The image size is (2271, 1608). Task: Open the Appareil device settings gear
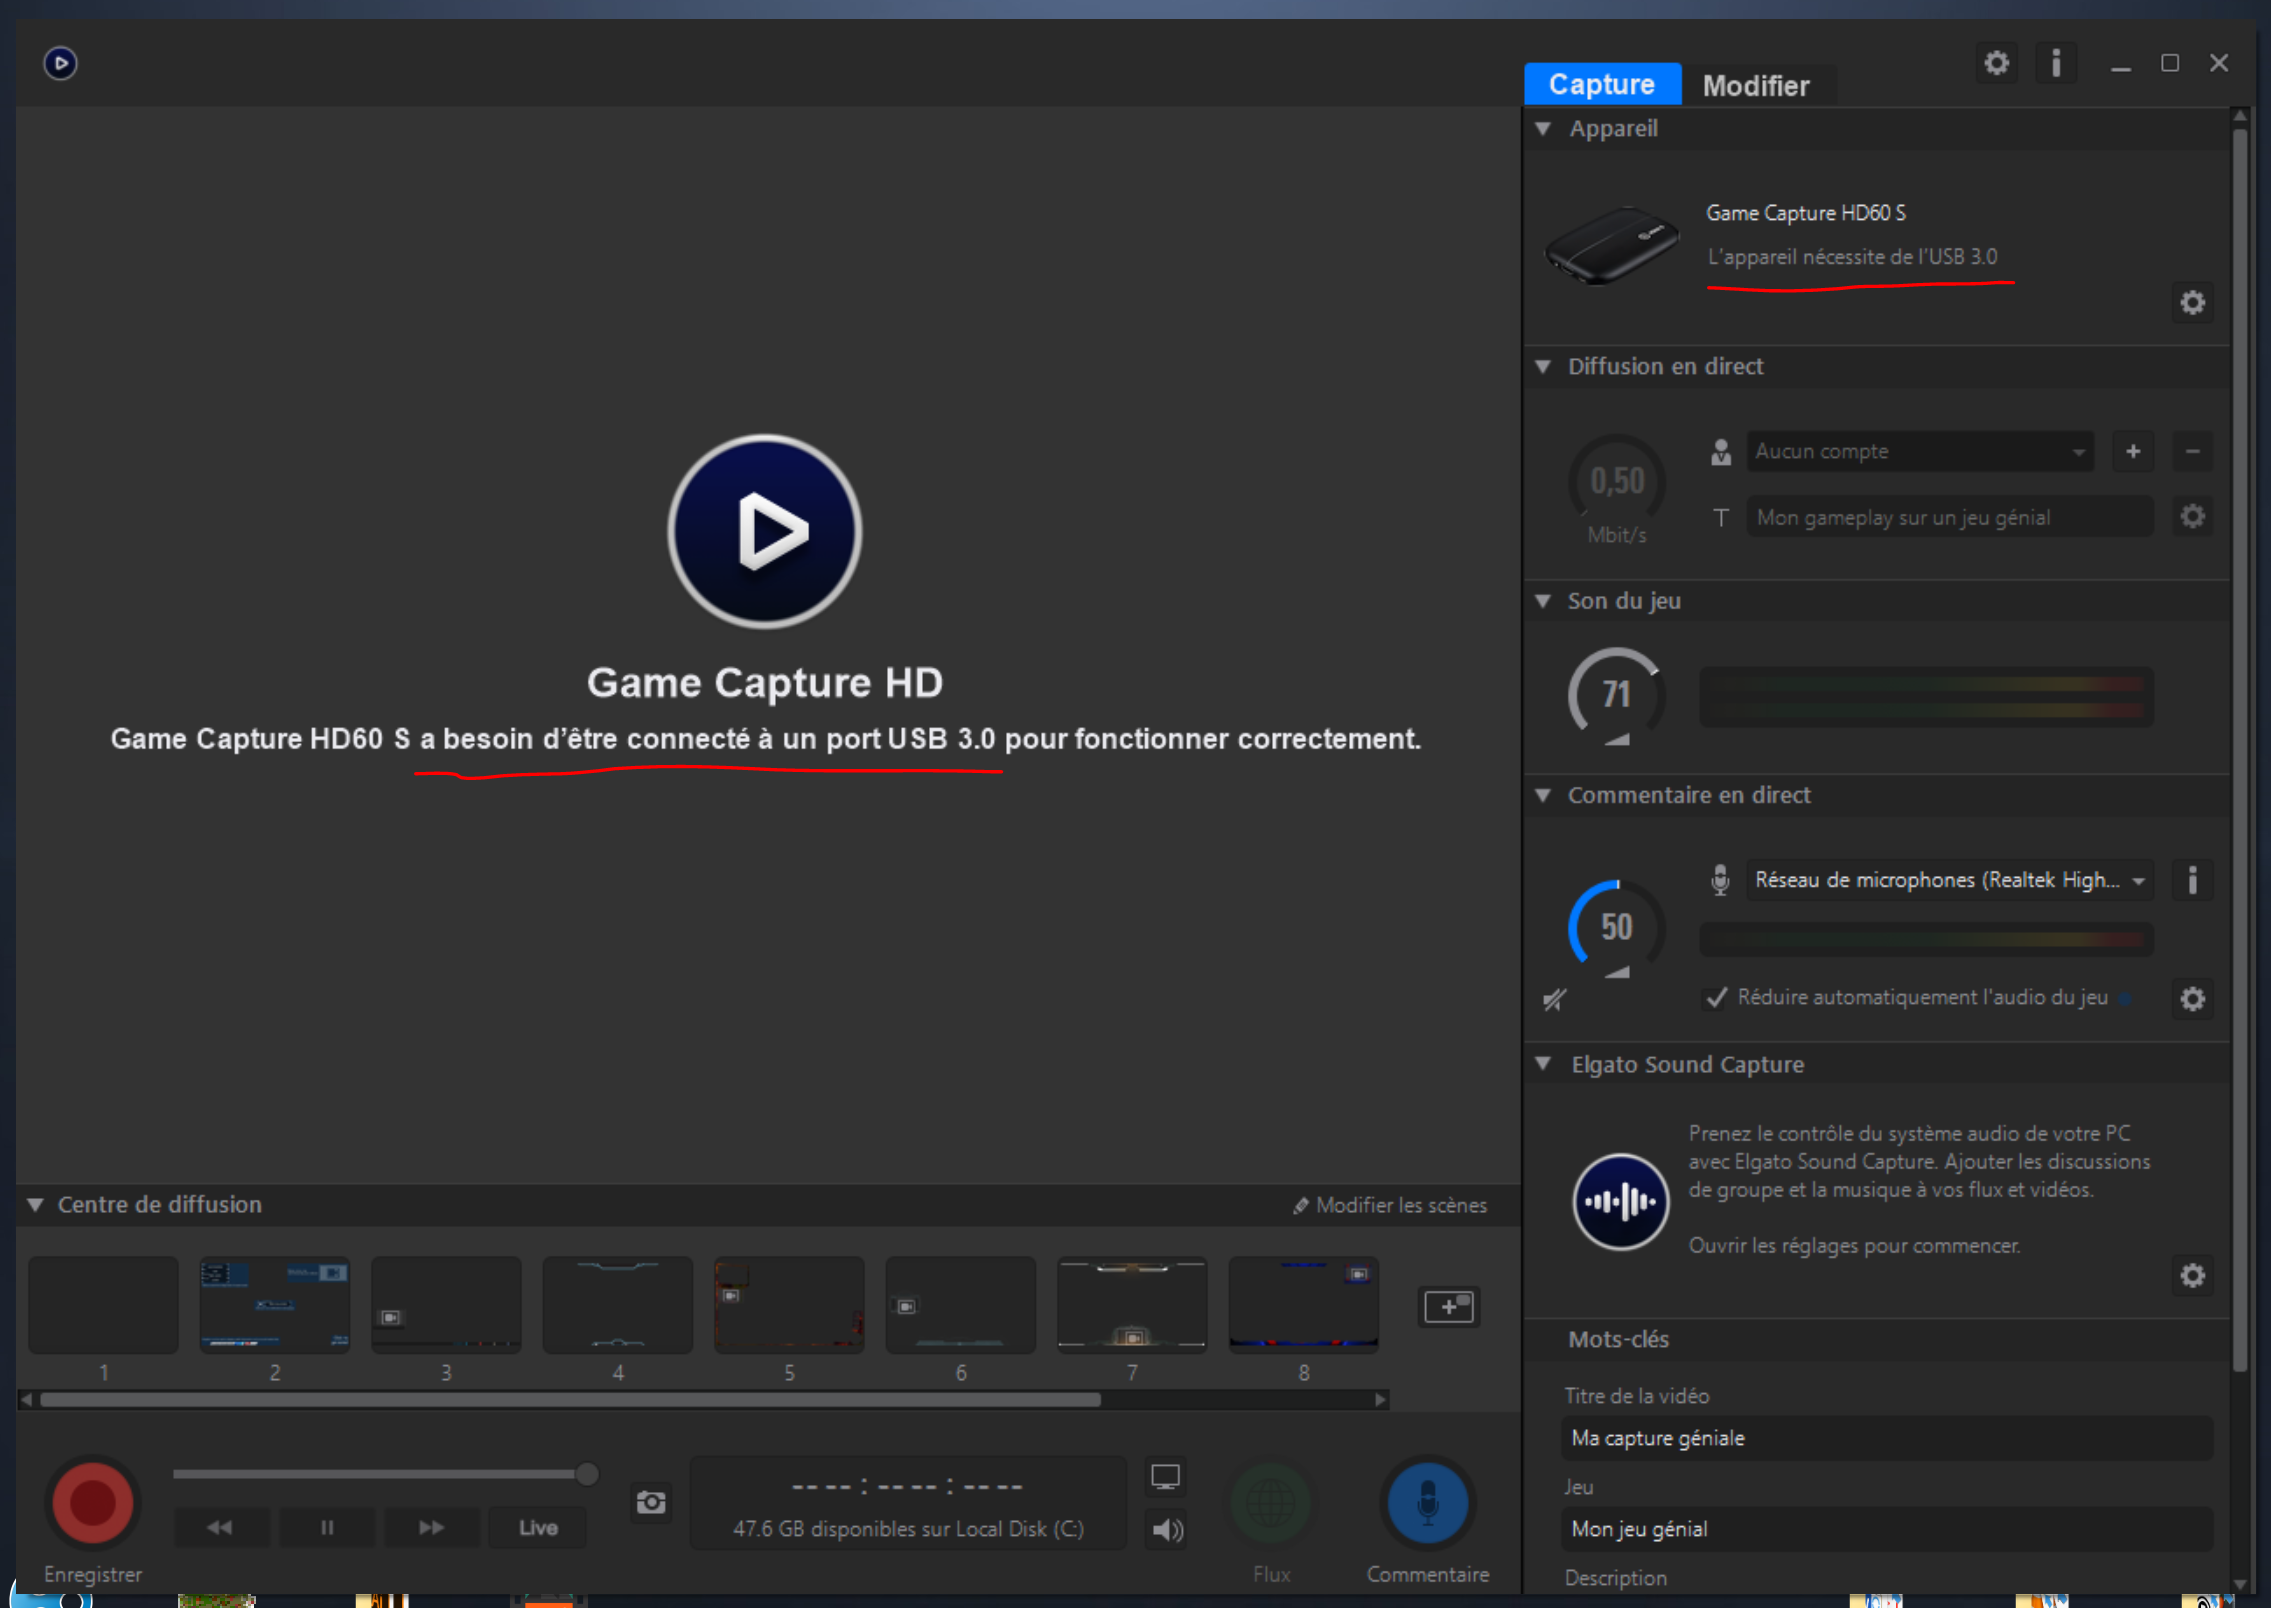pos(2192,303)
